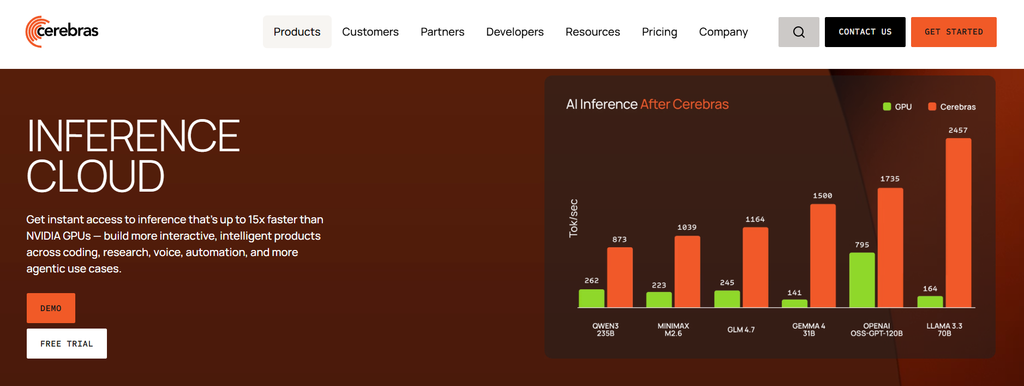Click the Cerebras bar labeled 1039
The width and height of the screenshot is (1024, 386).
coord(687,272)
